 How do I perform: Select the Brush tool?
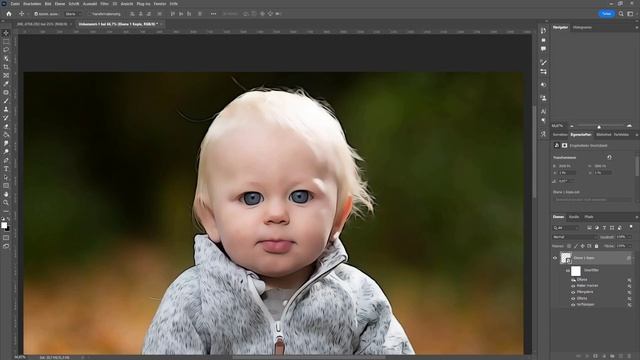(x=6, y=101)
